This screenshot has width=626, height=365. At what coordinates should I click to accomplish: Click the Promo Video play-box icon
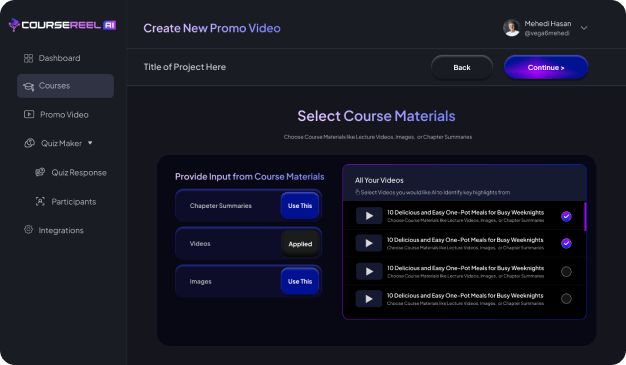[x=29, y=115]
